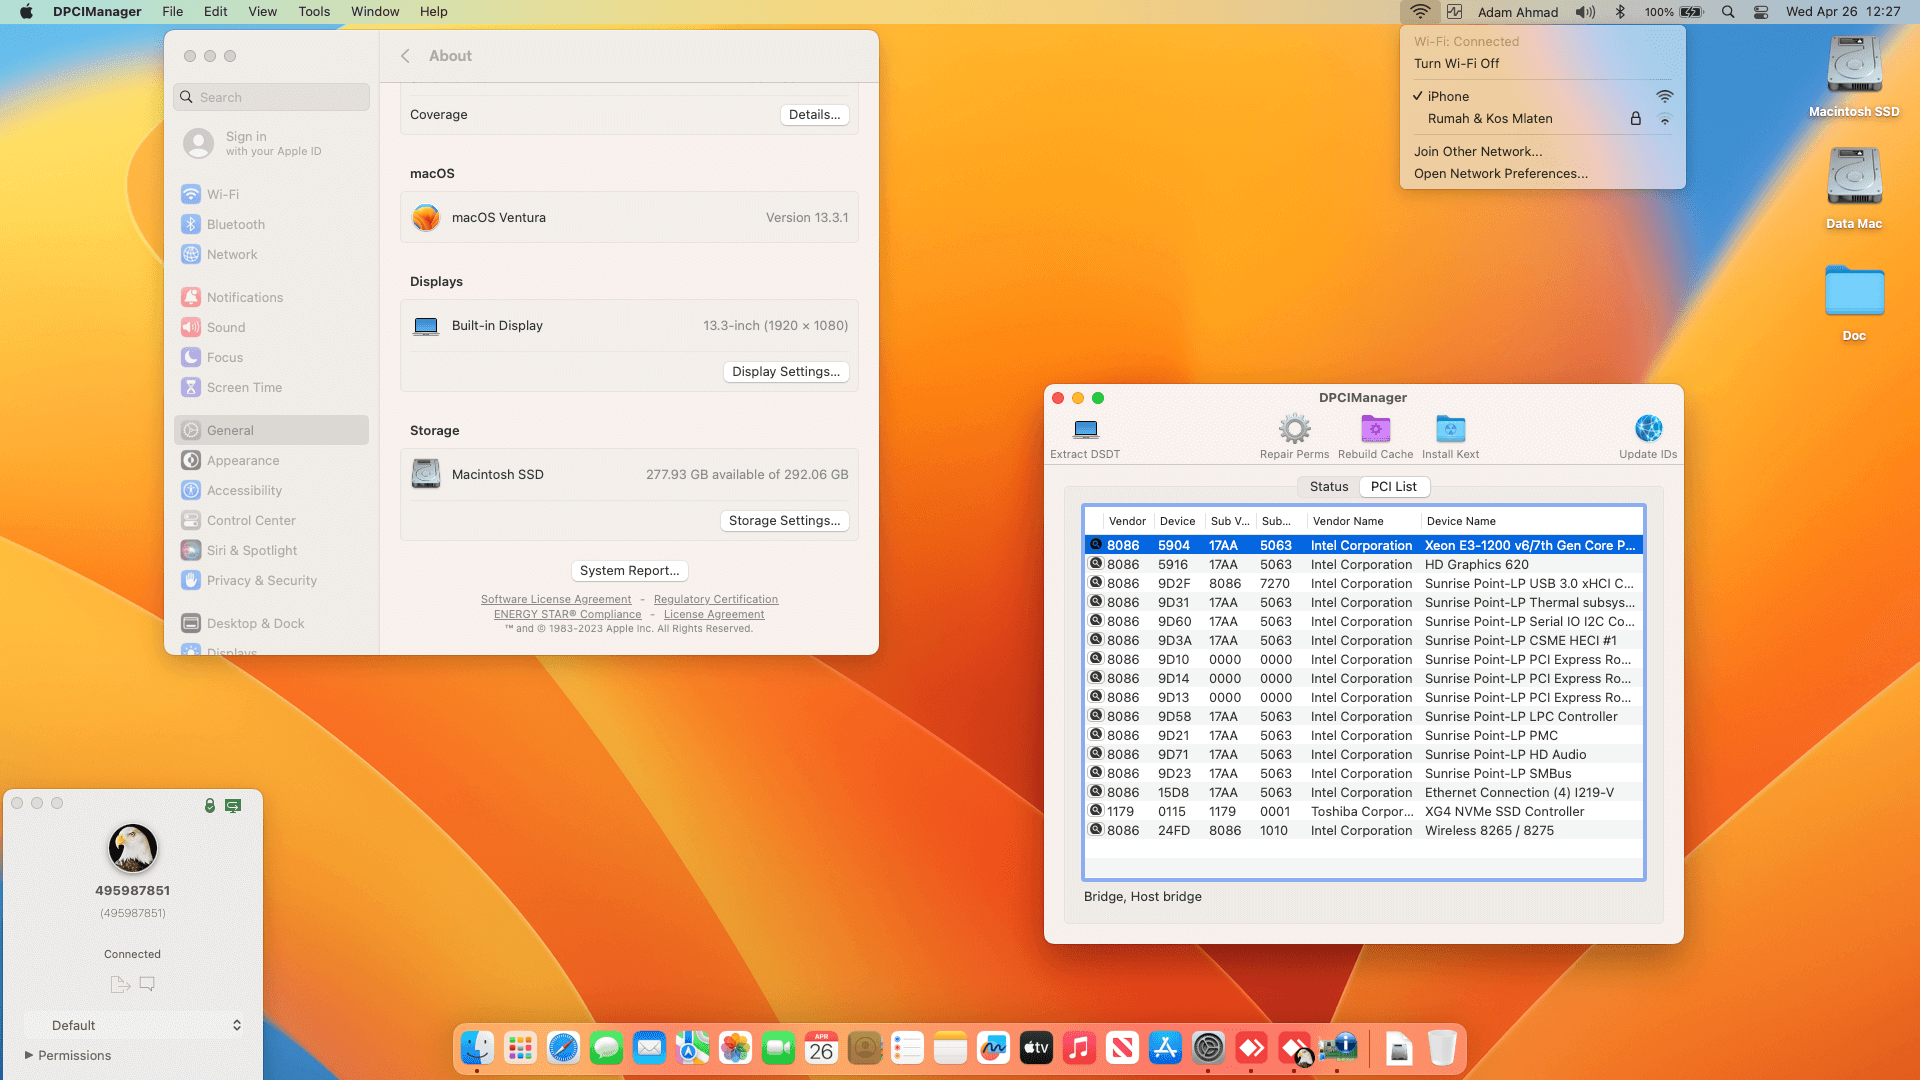Open the Software License Agreement link
This screenshot has height=1080, width=1920.
point(556,600)
